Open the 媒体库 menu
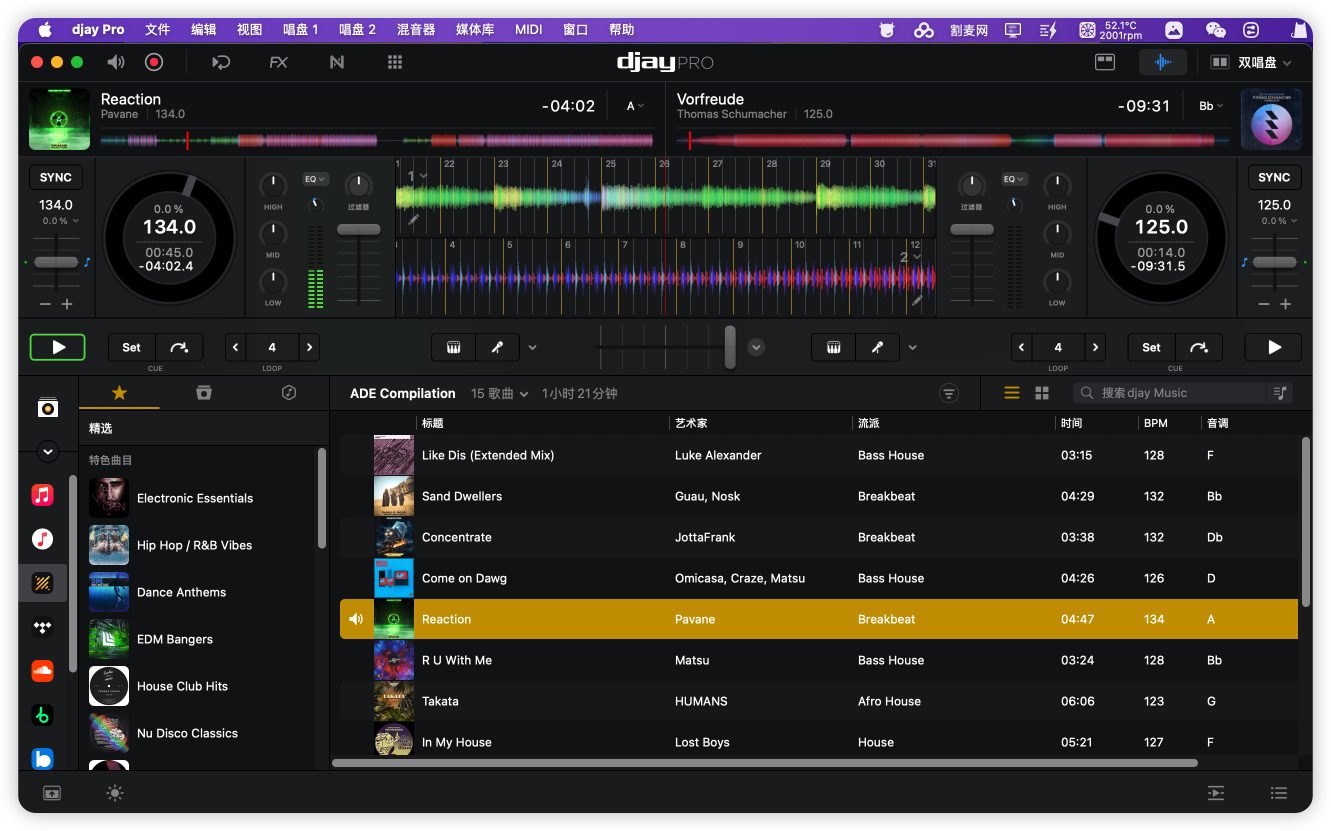This screenshot has height=831, width=1331. click(475, 30)
